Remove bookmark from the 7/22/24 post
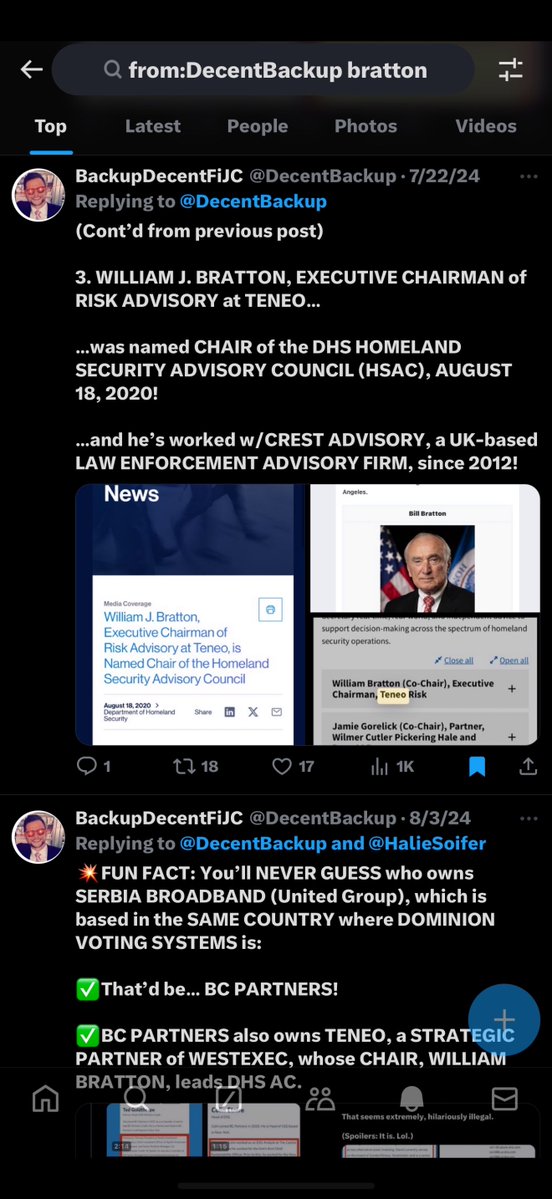552x1199 pixels. click(476, 765)
